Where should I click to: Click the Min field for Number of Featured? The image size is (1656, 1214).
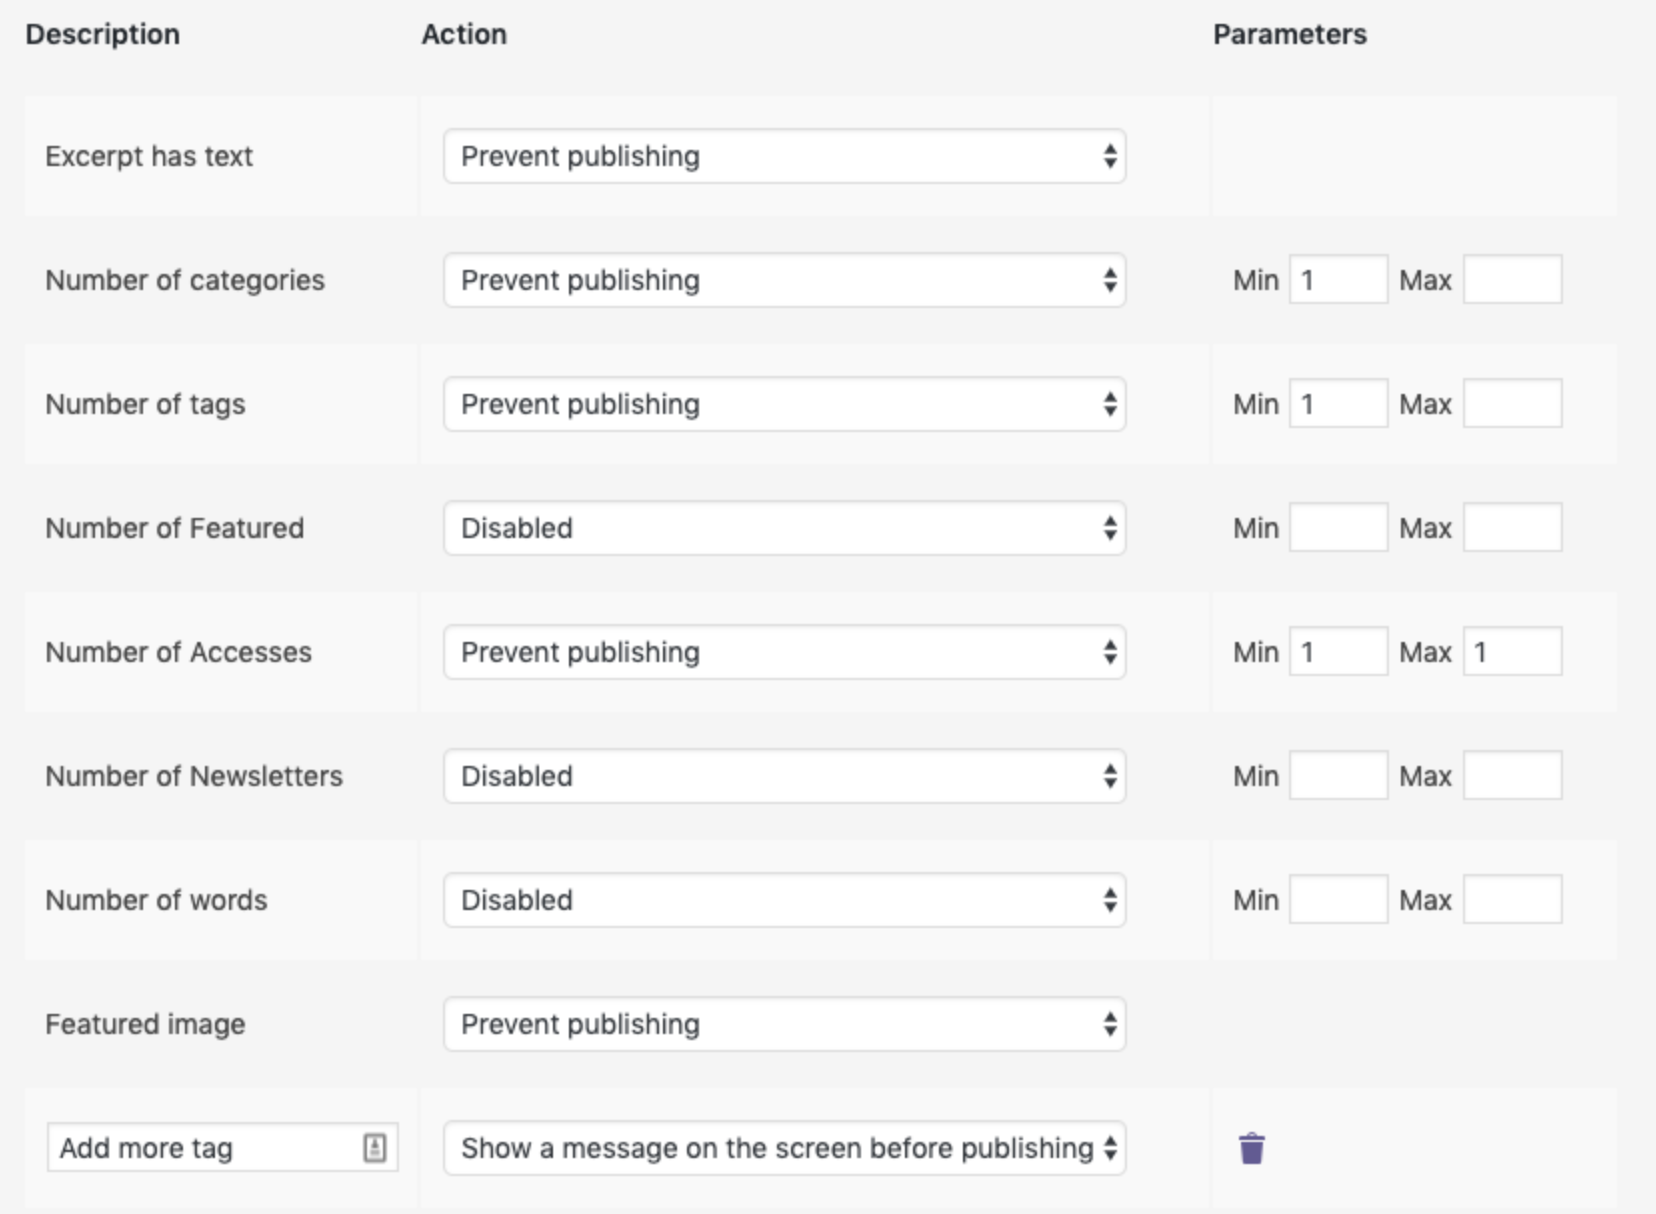pos(1338,528)
